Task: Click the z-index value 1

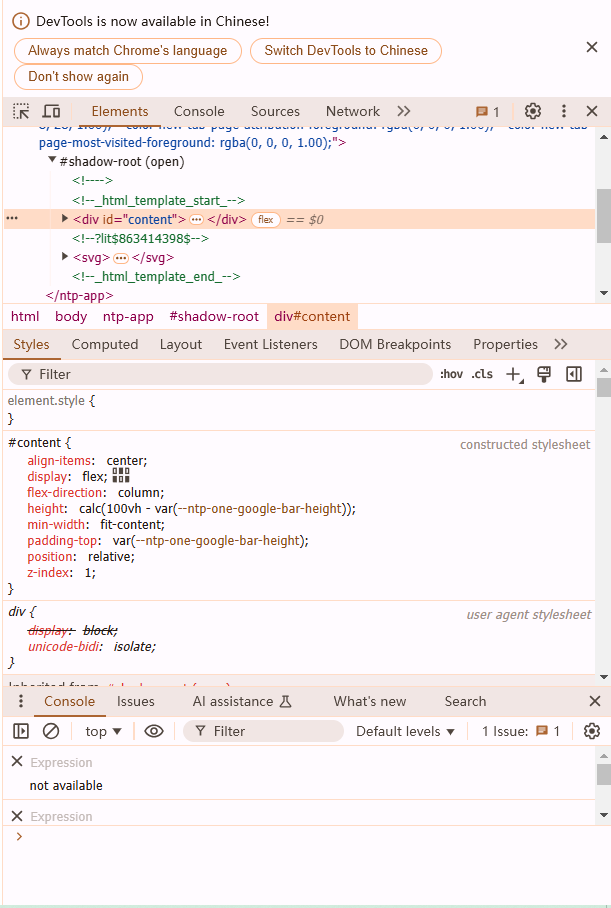Action: [89, 573]
